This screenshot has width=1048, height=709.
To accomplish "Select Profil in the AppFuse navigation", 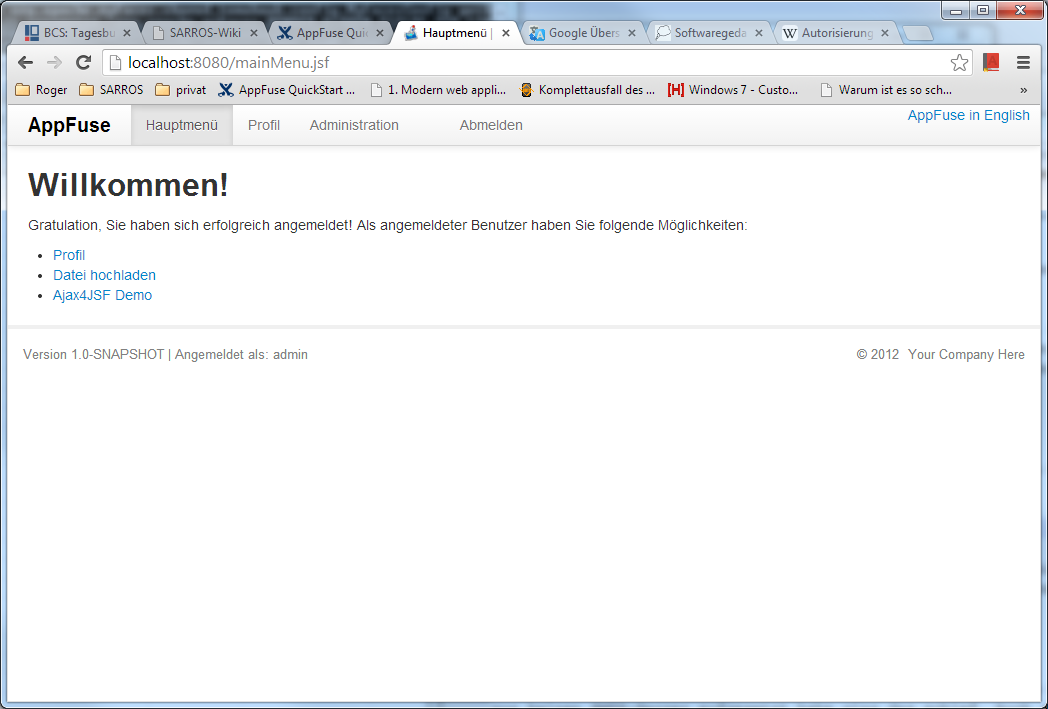I will coord(263,124).
